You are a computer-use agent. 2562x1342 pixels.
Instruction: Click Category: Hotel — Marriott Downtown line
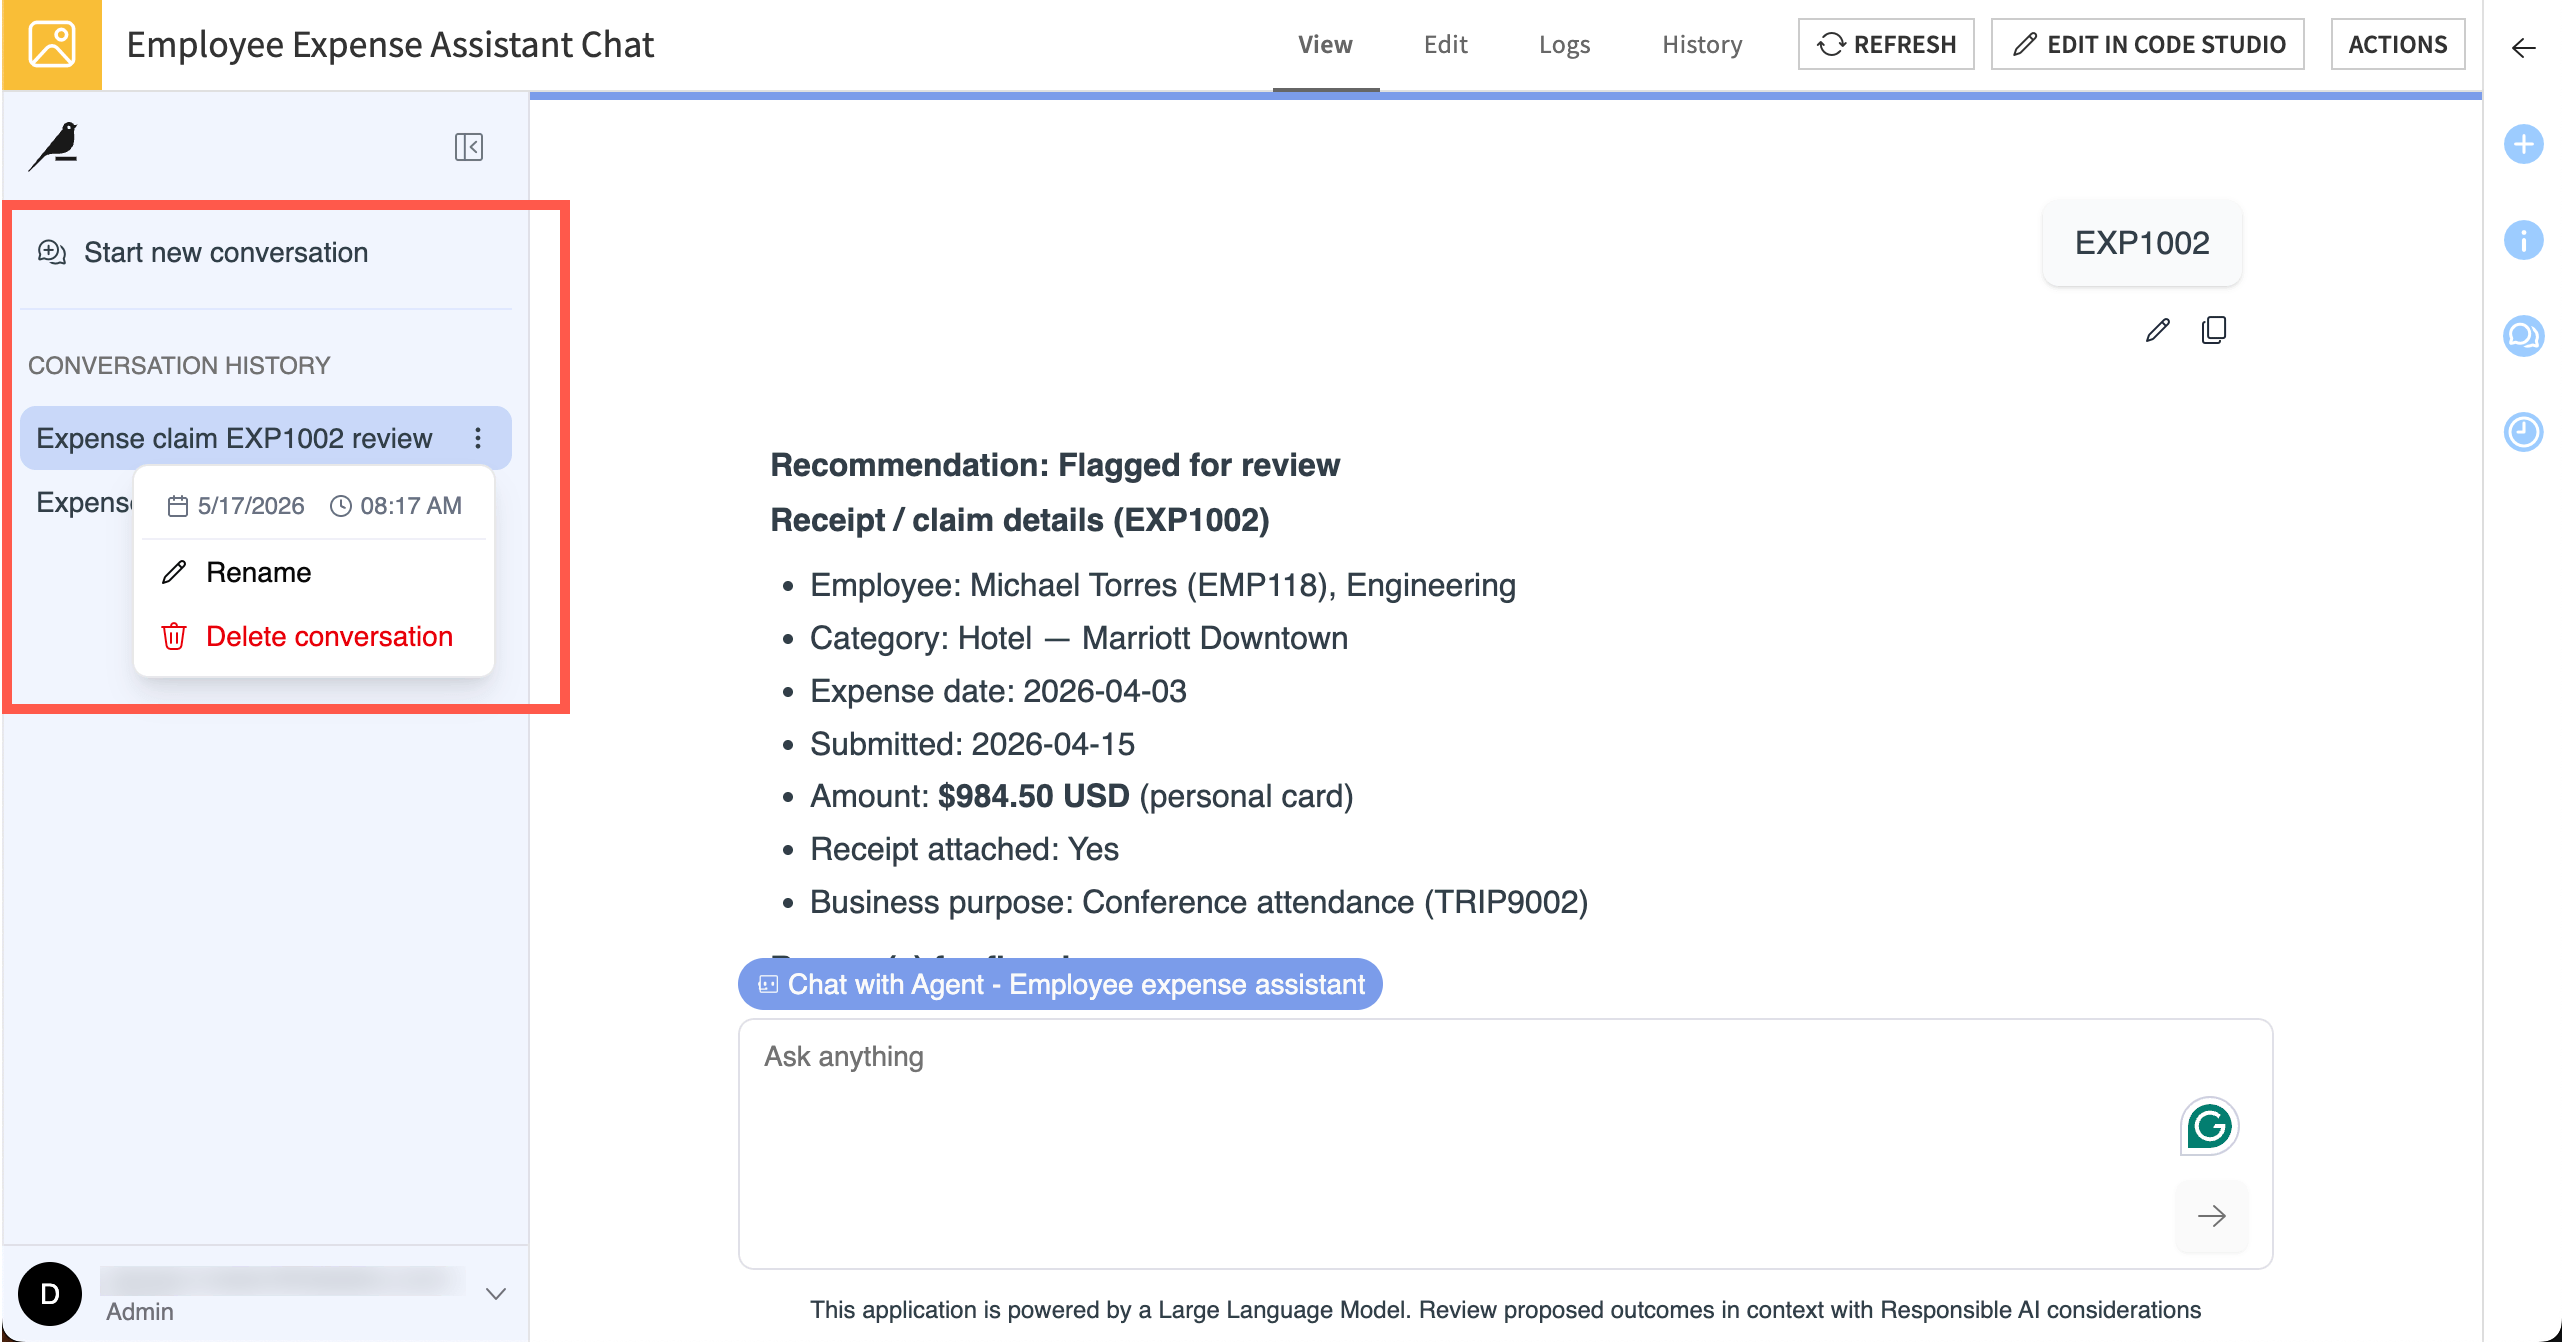click(x=1078, y=638)
